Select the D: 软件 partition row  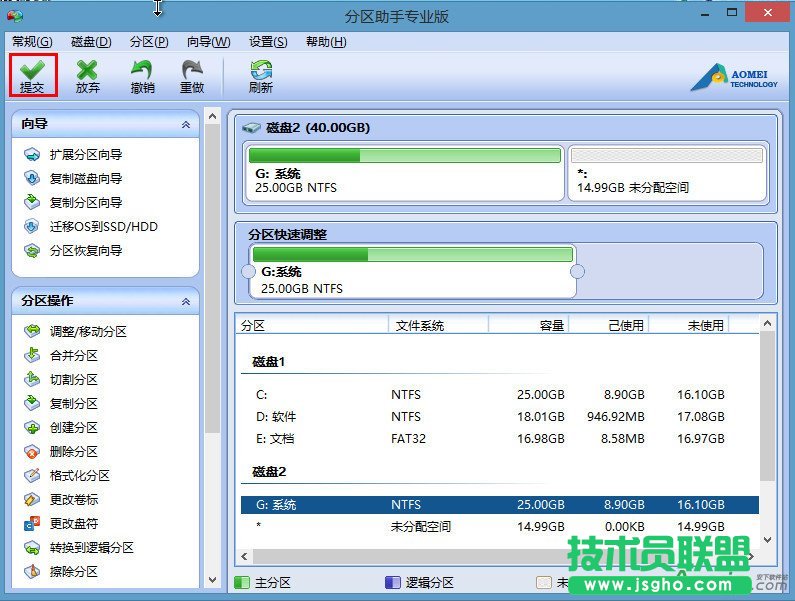tap(499, 416)
